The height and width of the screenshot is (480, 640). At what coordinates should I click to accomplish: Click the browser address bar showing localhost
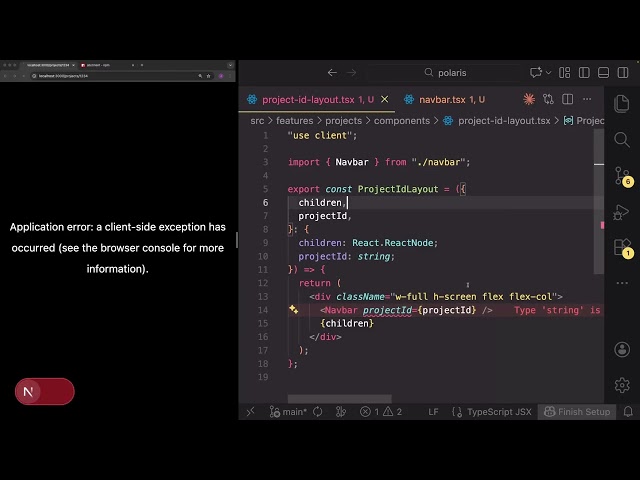pos(116,76)
